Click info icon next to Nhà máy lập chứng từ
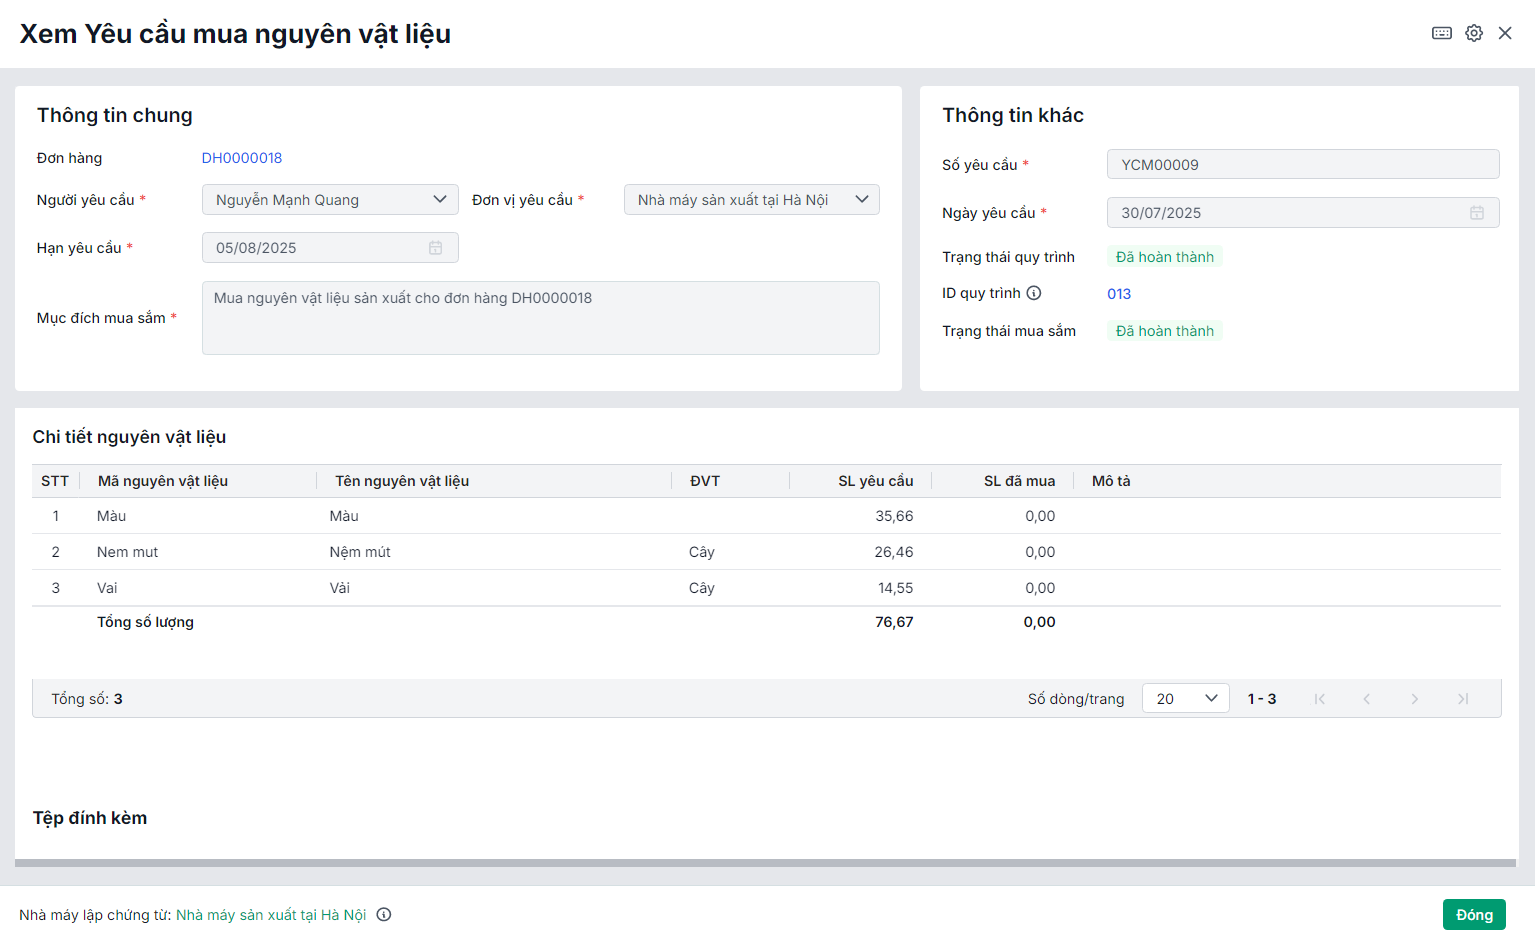 pyautogui.click(x=384, y=914)
